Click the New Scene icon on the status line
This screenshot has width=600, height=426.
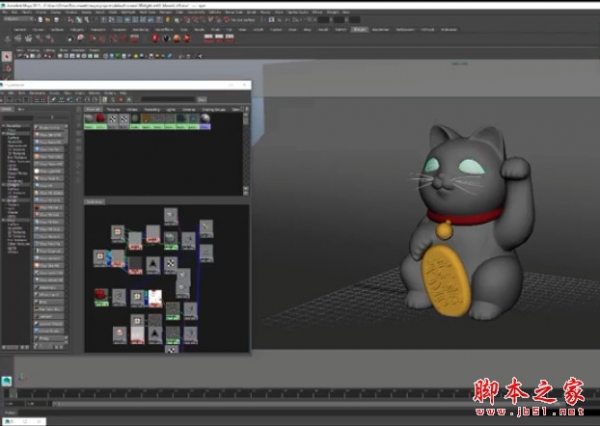(x=40, y=20)
